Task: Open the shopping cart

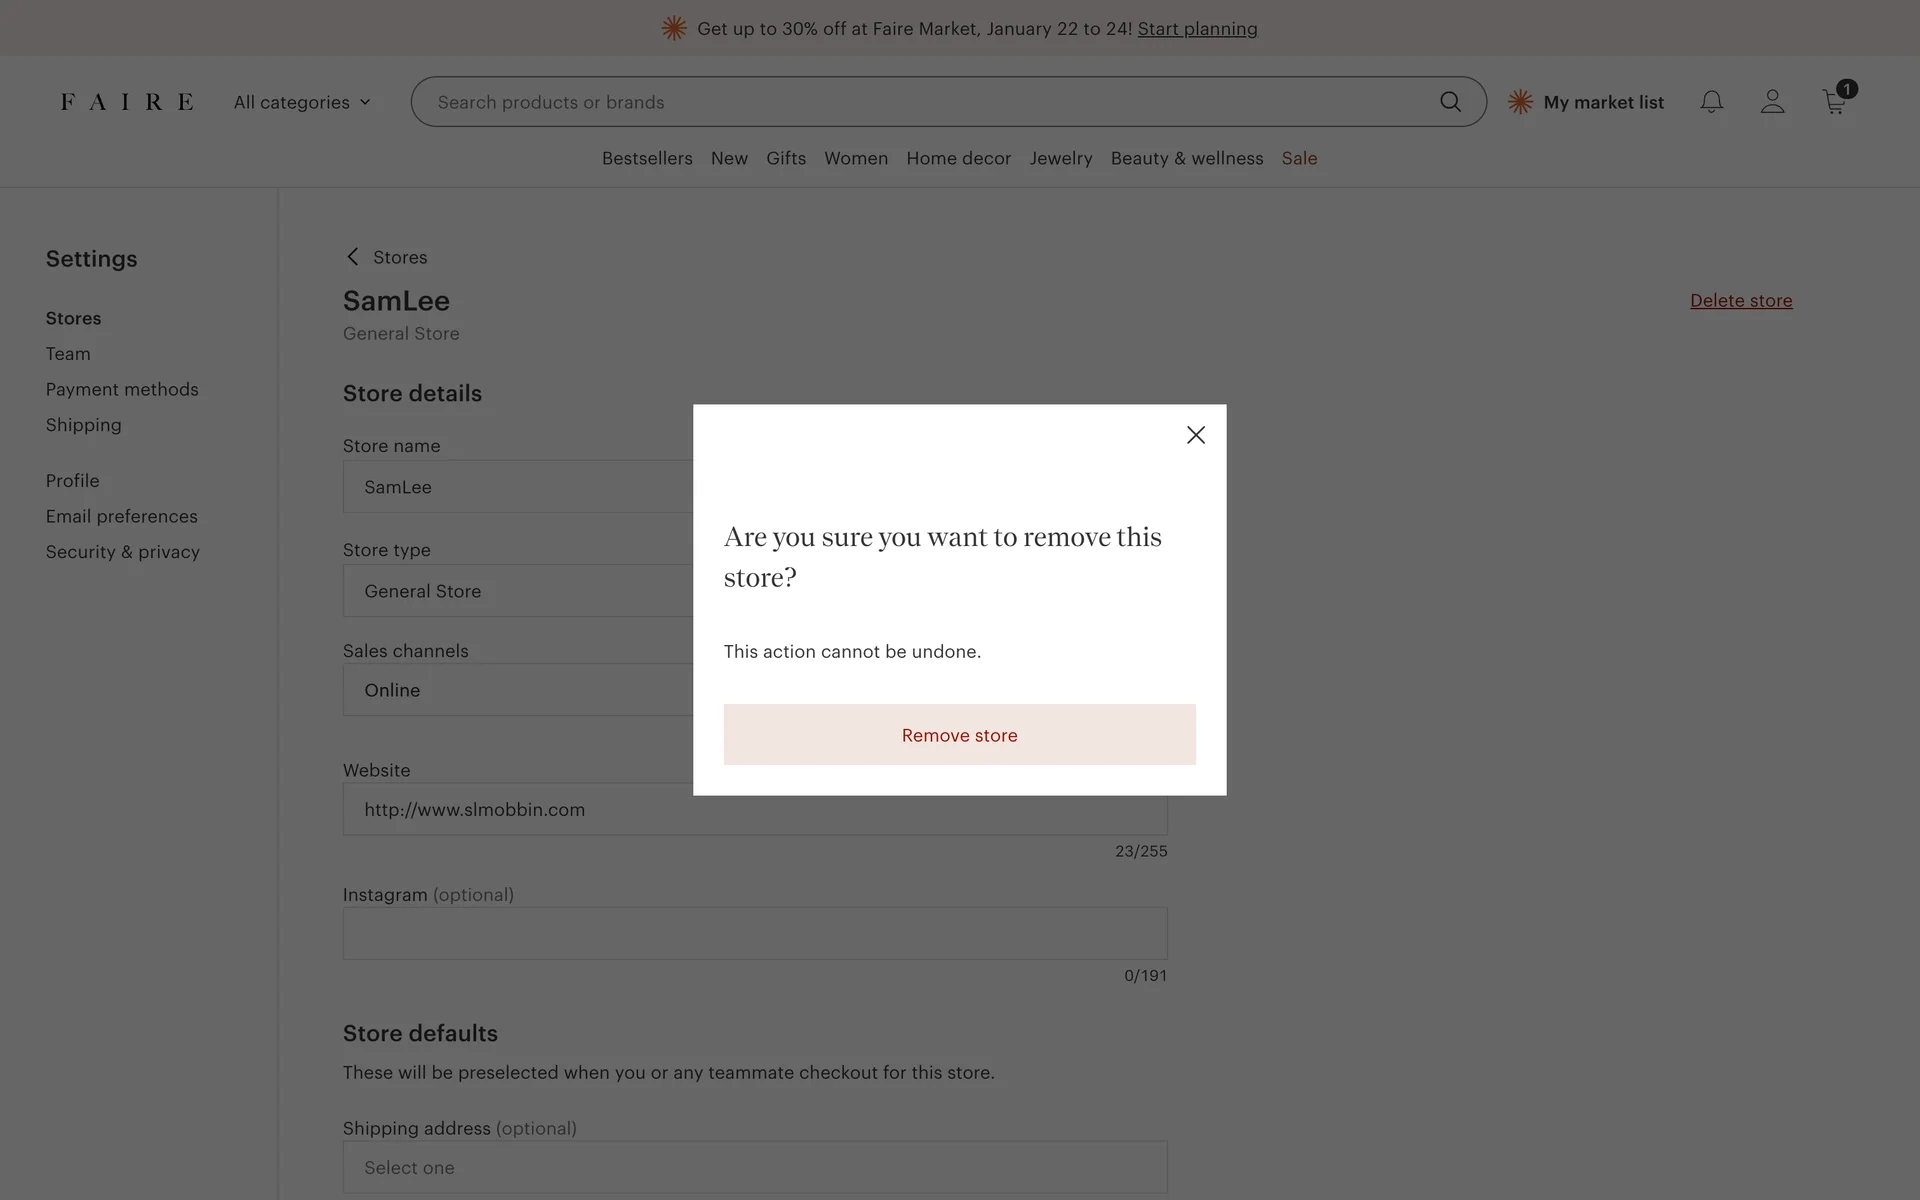Action: [1834, 102]
